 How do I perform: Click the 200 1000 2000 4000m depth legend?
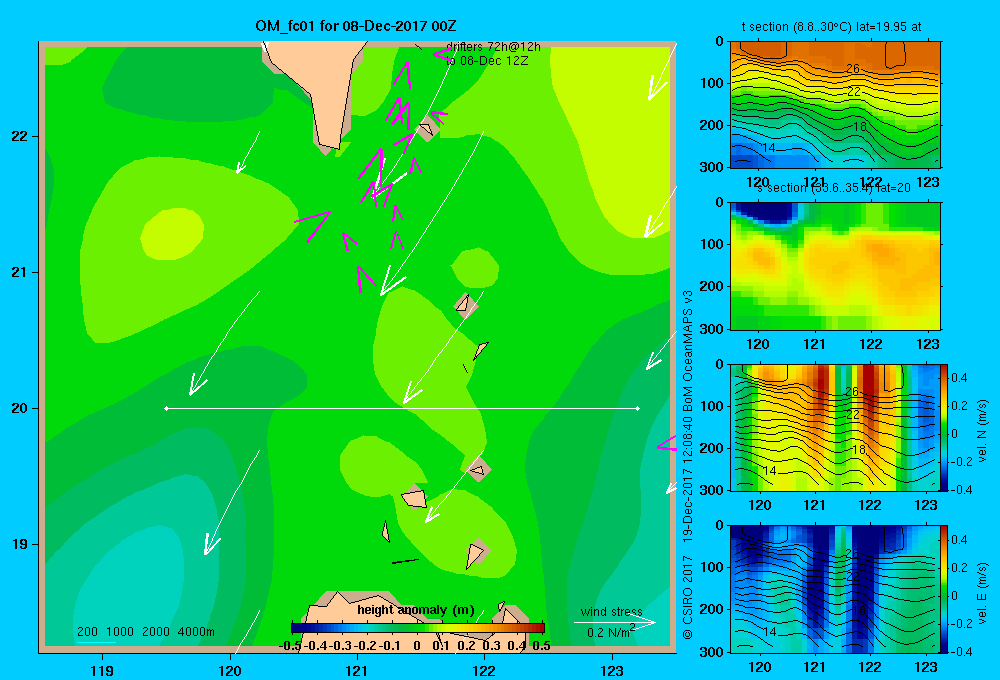tap(145, 632)
